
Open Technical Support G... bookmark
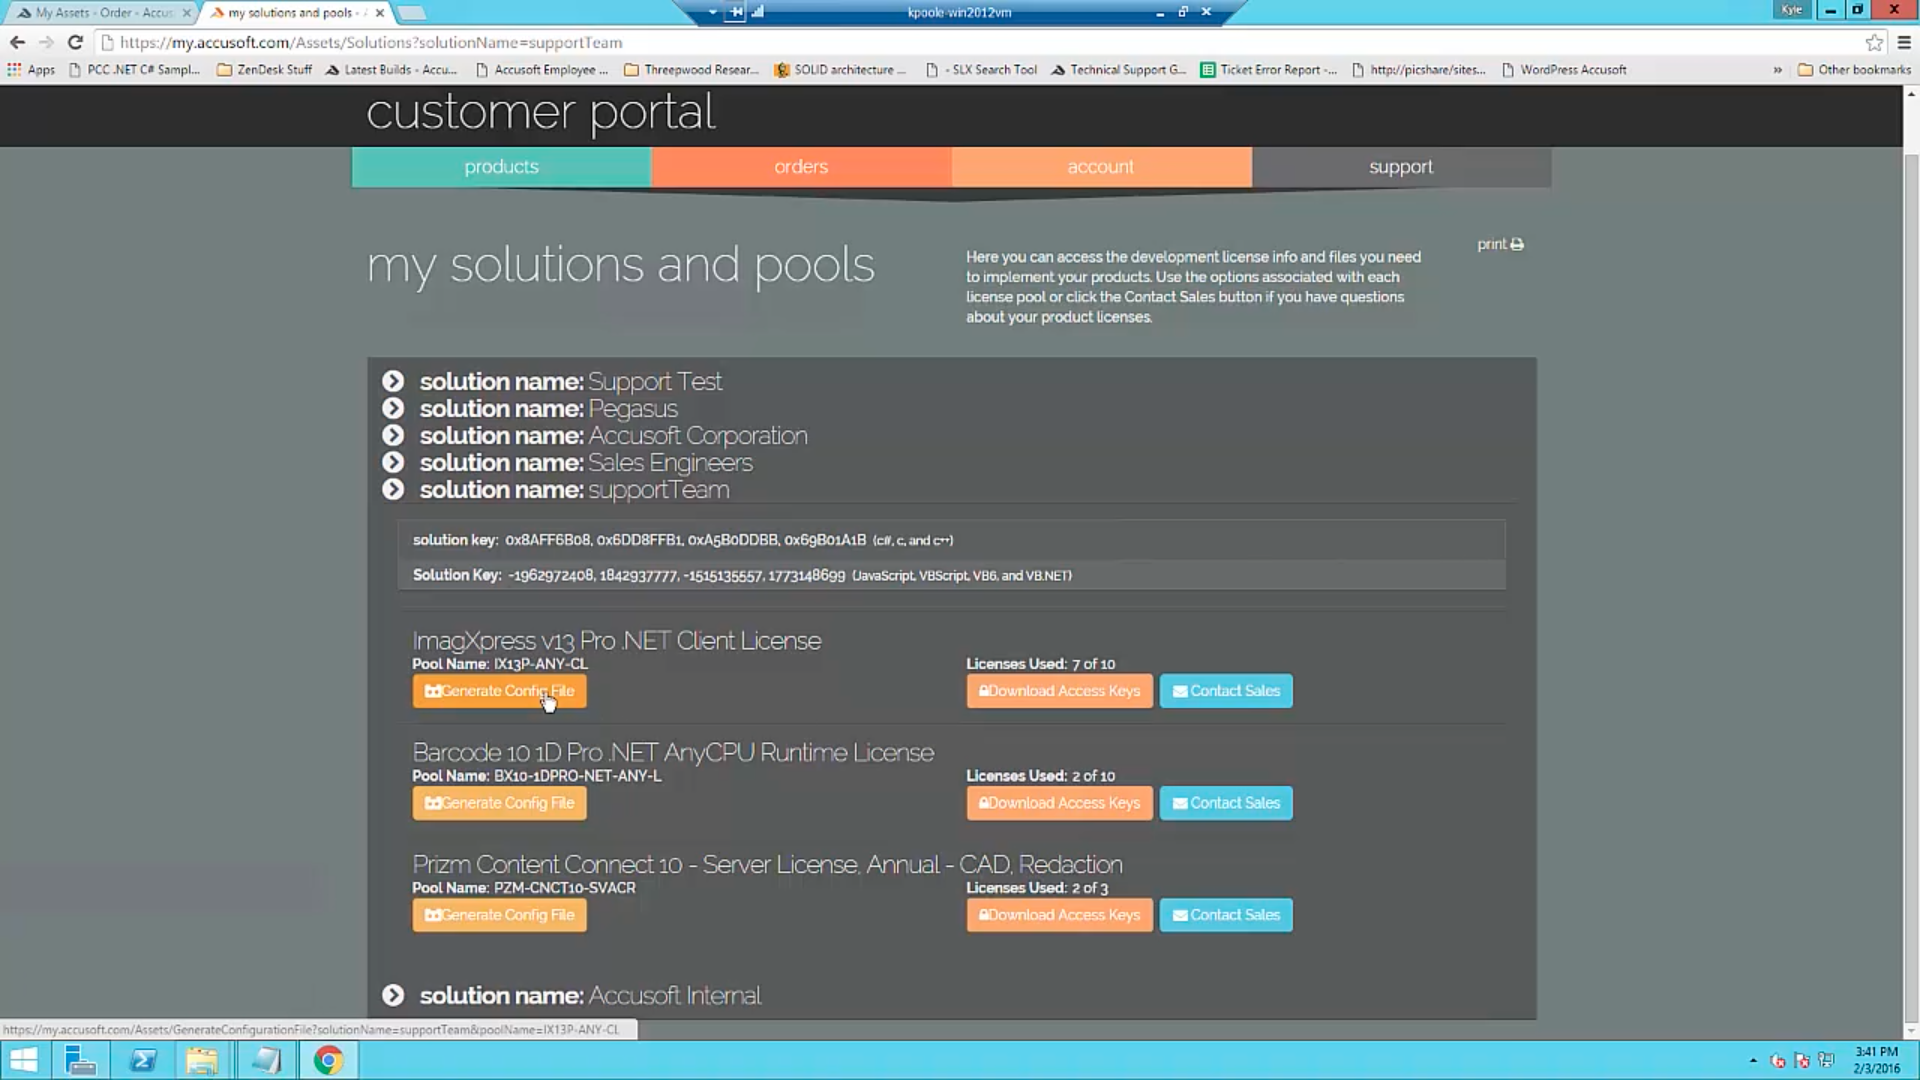point(1119,70)
